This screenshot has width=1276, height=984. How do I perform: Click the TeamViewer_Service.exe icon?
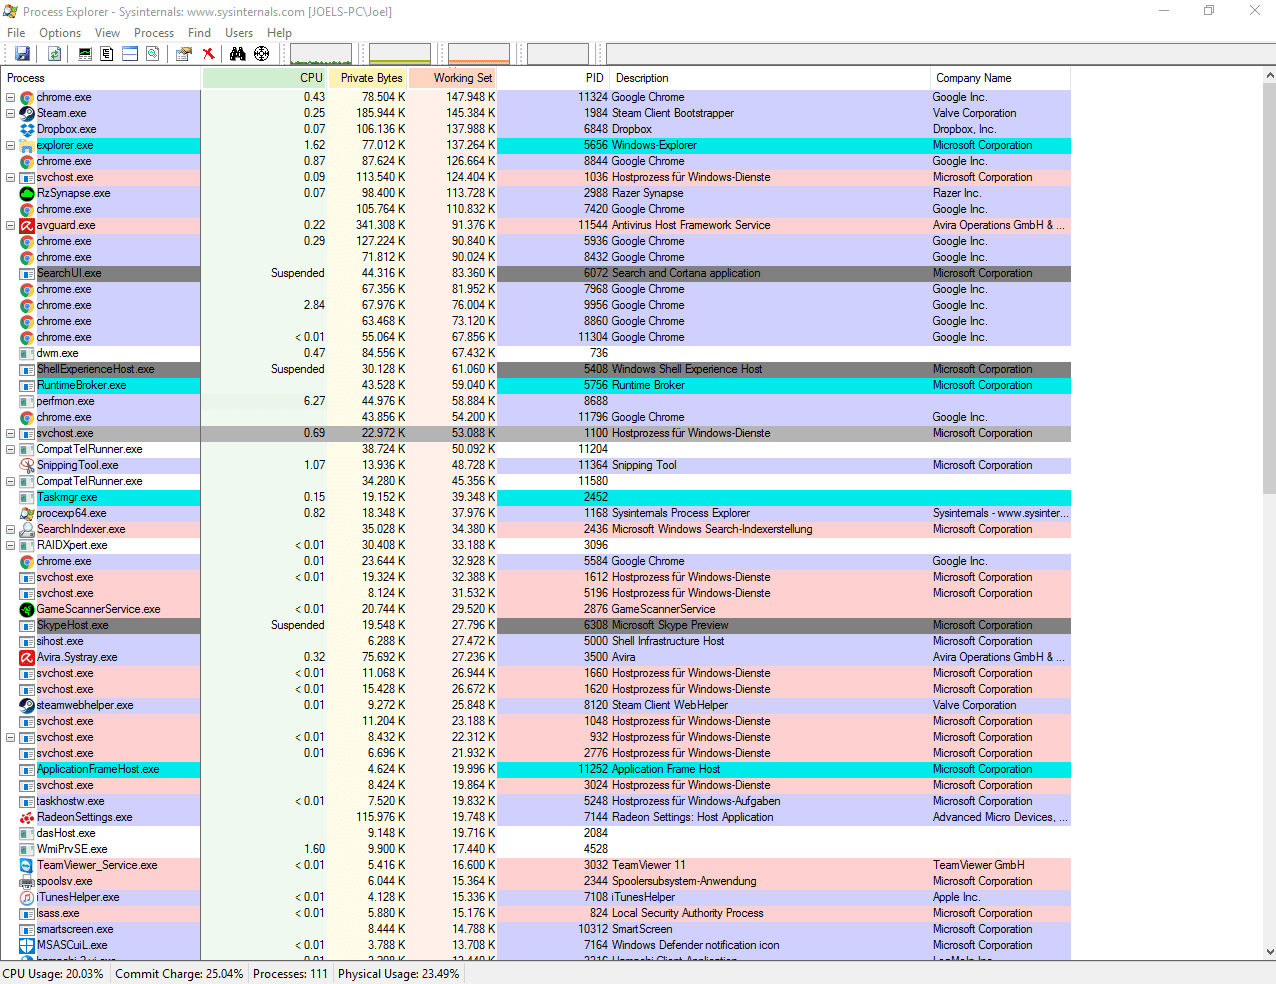[x=27, y=865]
